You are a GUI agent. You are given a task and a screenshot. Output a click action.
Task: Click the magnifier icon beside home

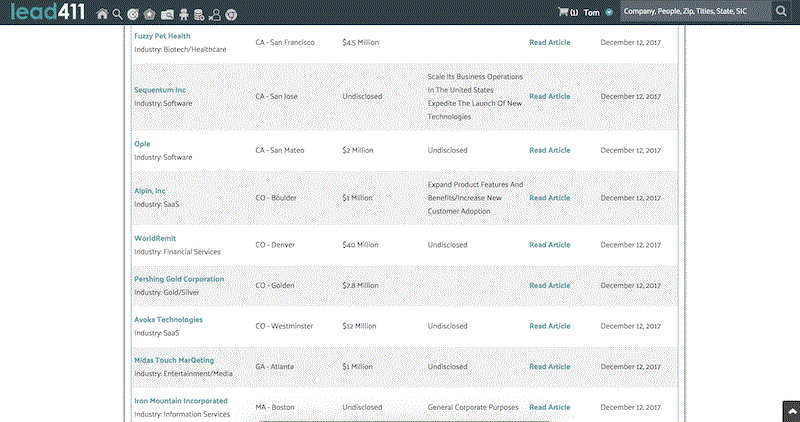click(x=117, y=14)
